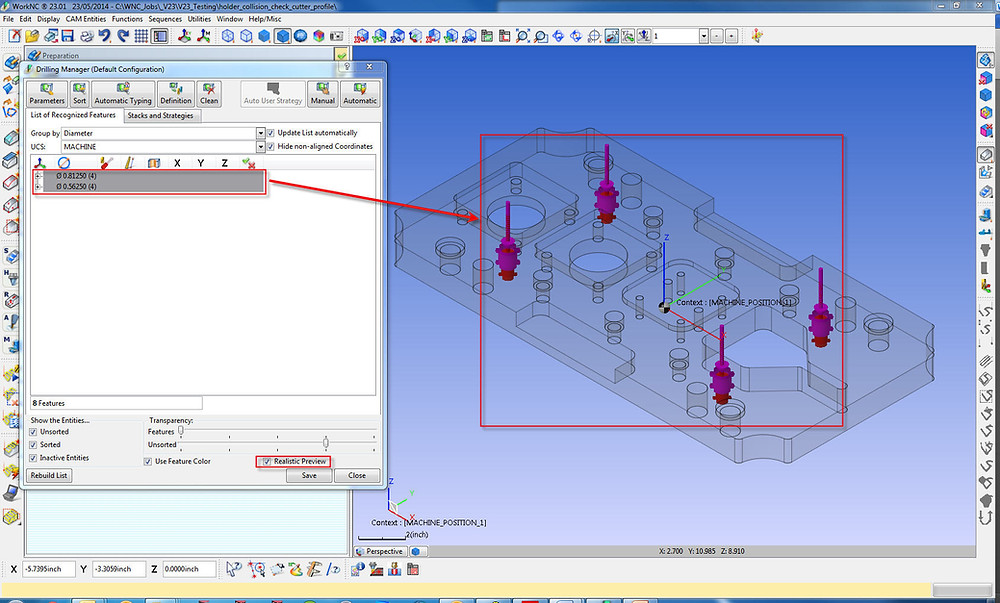The width and height of the screenshot is (1000, 603).
Task: Open the CAM Entities menu
Action: pyautogui.click(x=85, y=19)
